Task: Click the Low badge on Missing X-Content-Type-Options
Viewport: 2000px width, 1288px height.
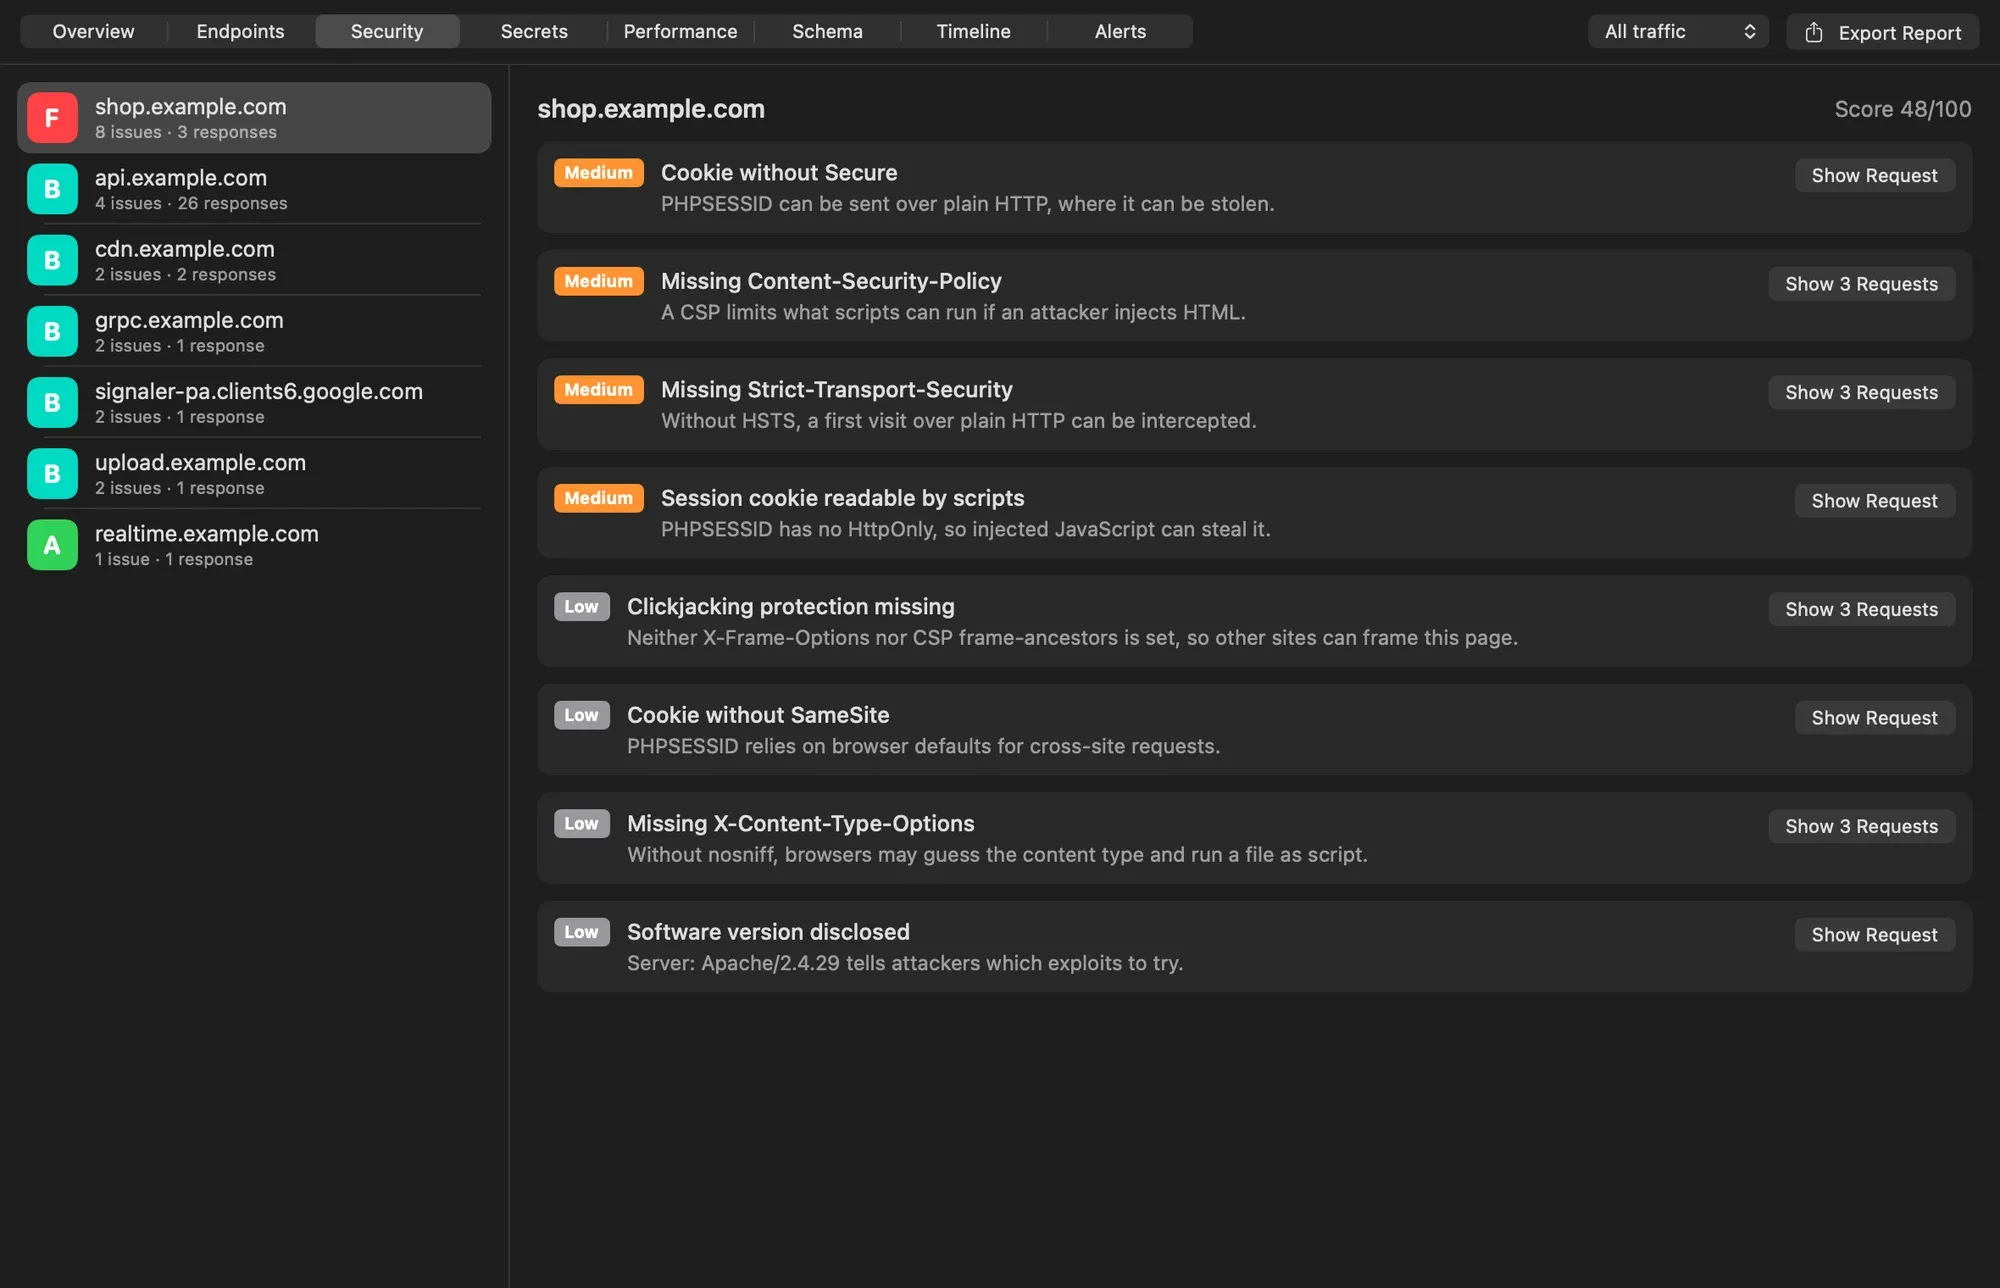Action: (581, 824)
